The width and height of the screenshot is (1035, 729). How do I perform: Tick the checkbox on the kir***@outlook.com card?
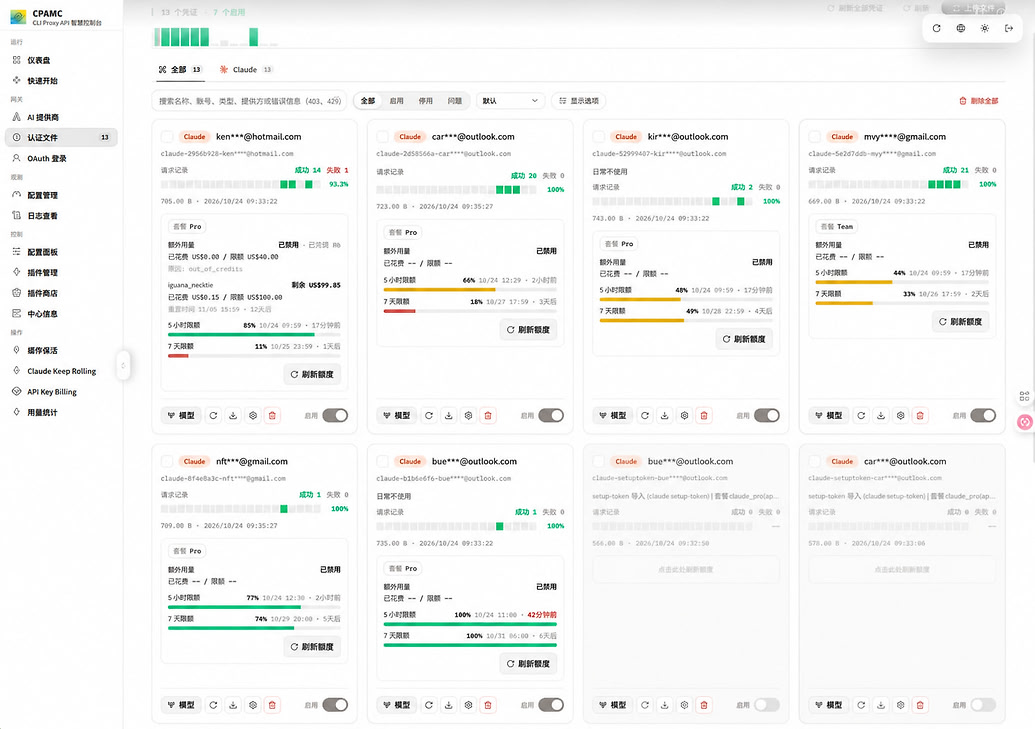point(599,137)
